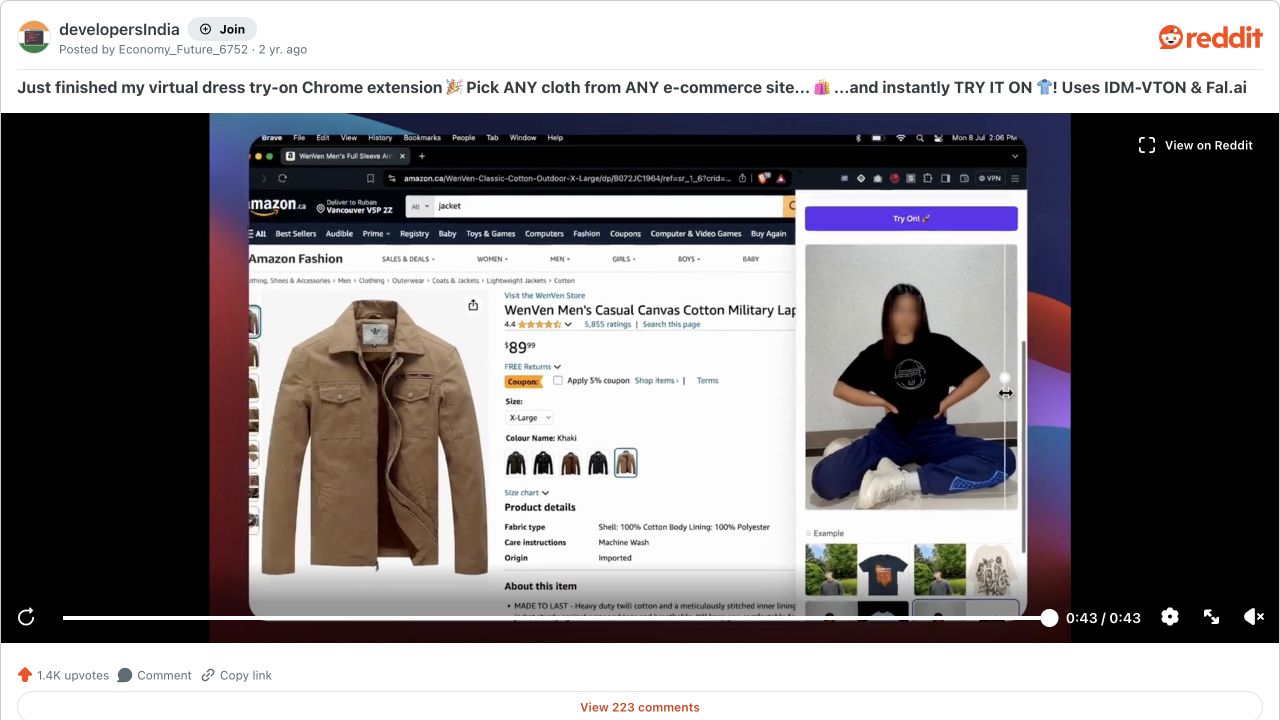Open the developersIndia community avatar
The height and width of the screenshot is (720, 1280).
click(34, 37)
